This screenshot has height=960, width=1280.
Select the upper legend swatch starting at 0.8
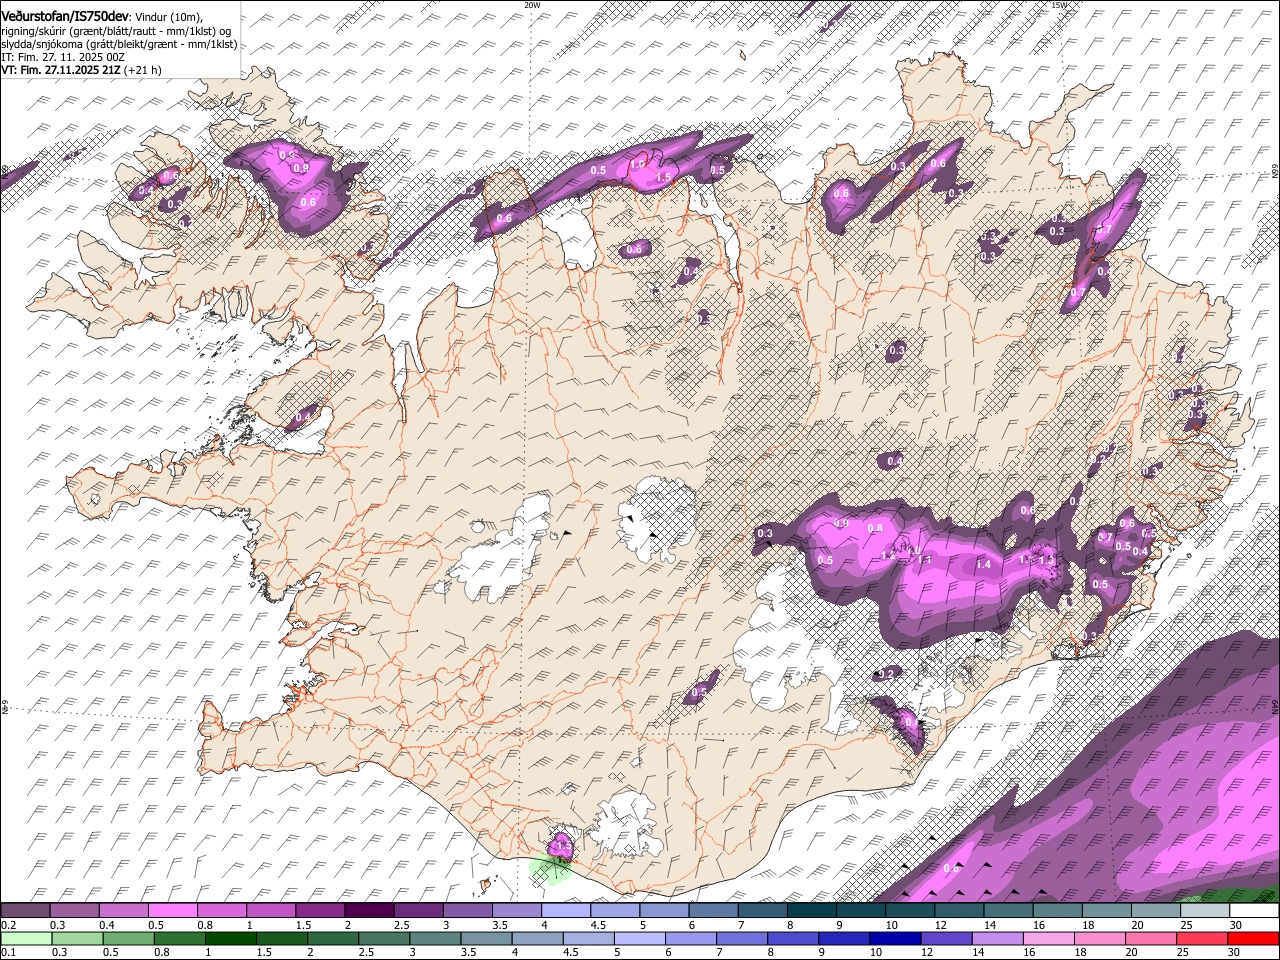point(221,910)
